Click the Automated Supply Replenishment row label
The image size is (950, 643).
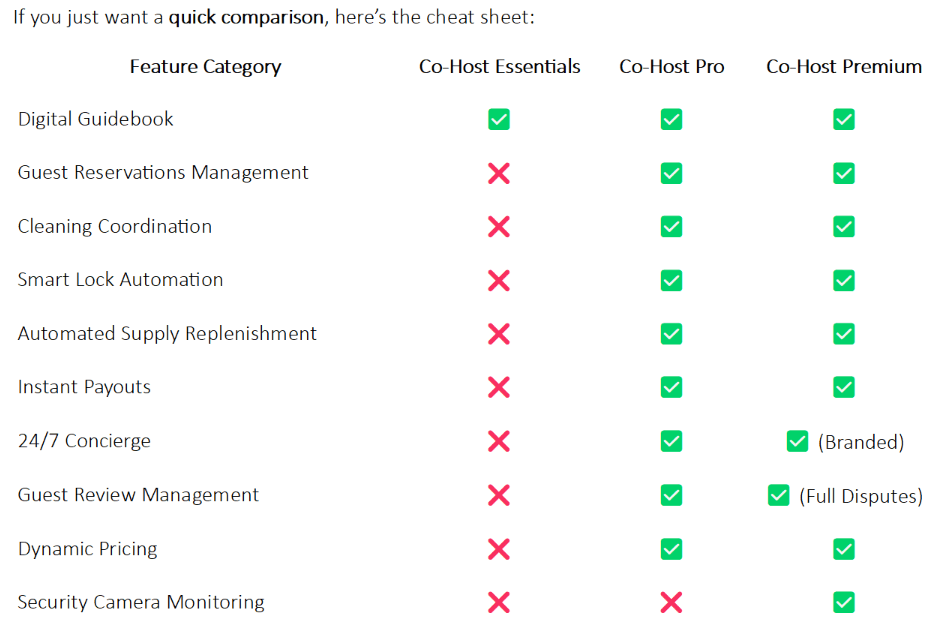(x=167, y=334)
